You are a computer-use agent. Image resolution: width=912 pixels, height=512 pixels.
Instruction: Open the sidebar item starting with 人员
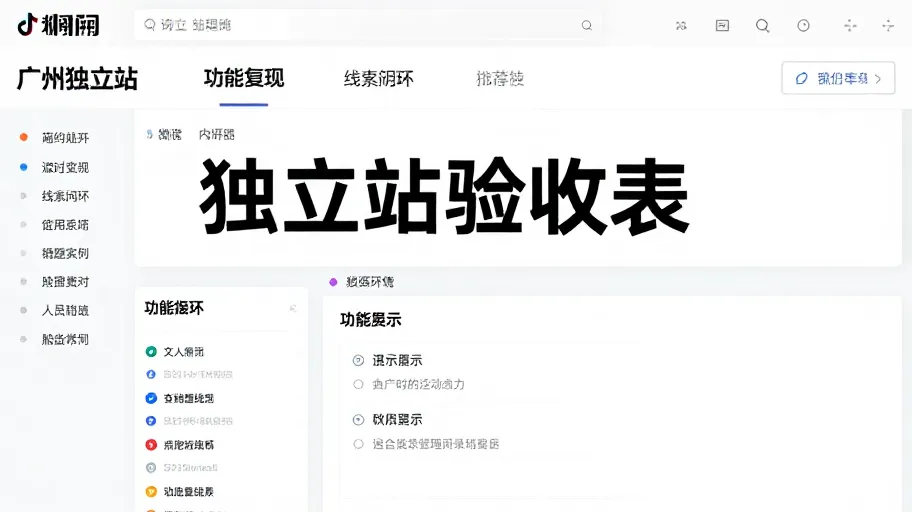[x=54, y=310]
